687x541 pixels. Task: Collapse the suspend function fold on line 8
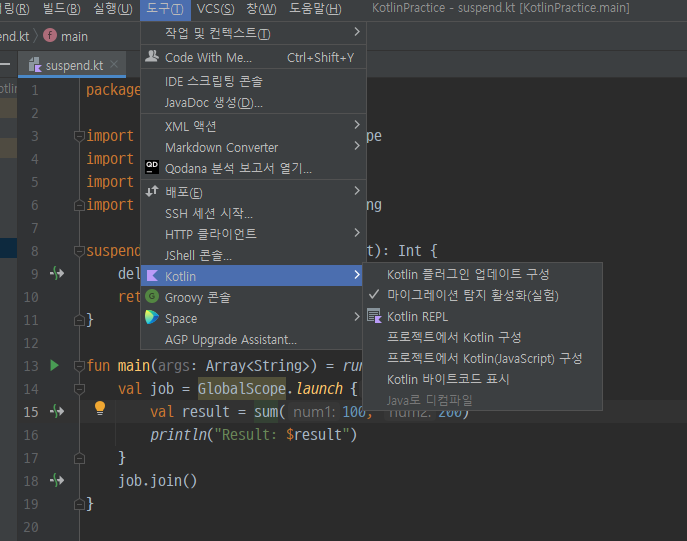pos(79,251)
